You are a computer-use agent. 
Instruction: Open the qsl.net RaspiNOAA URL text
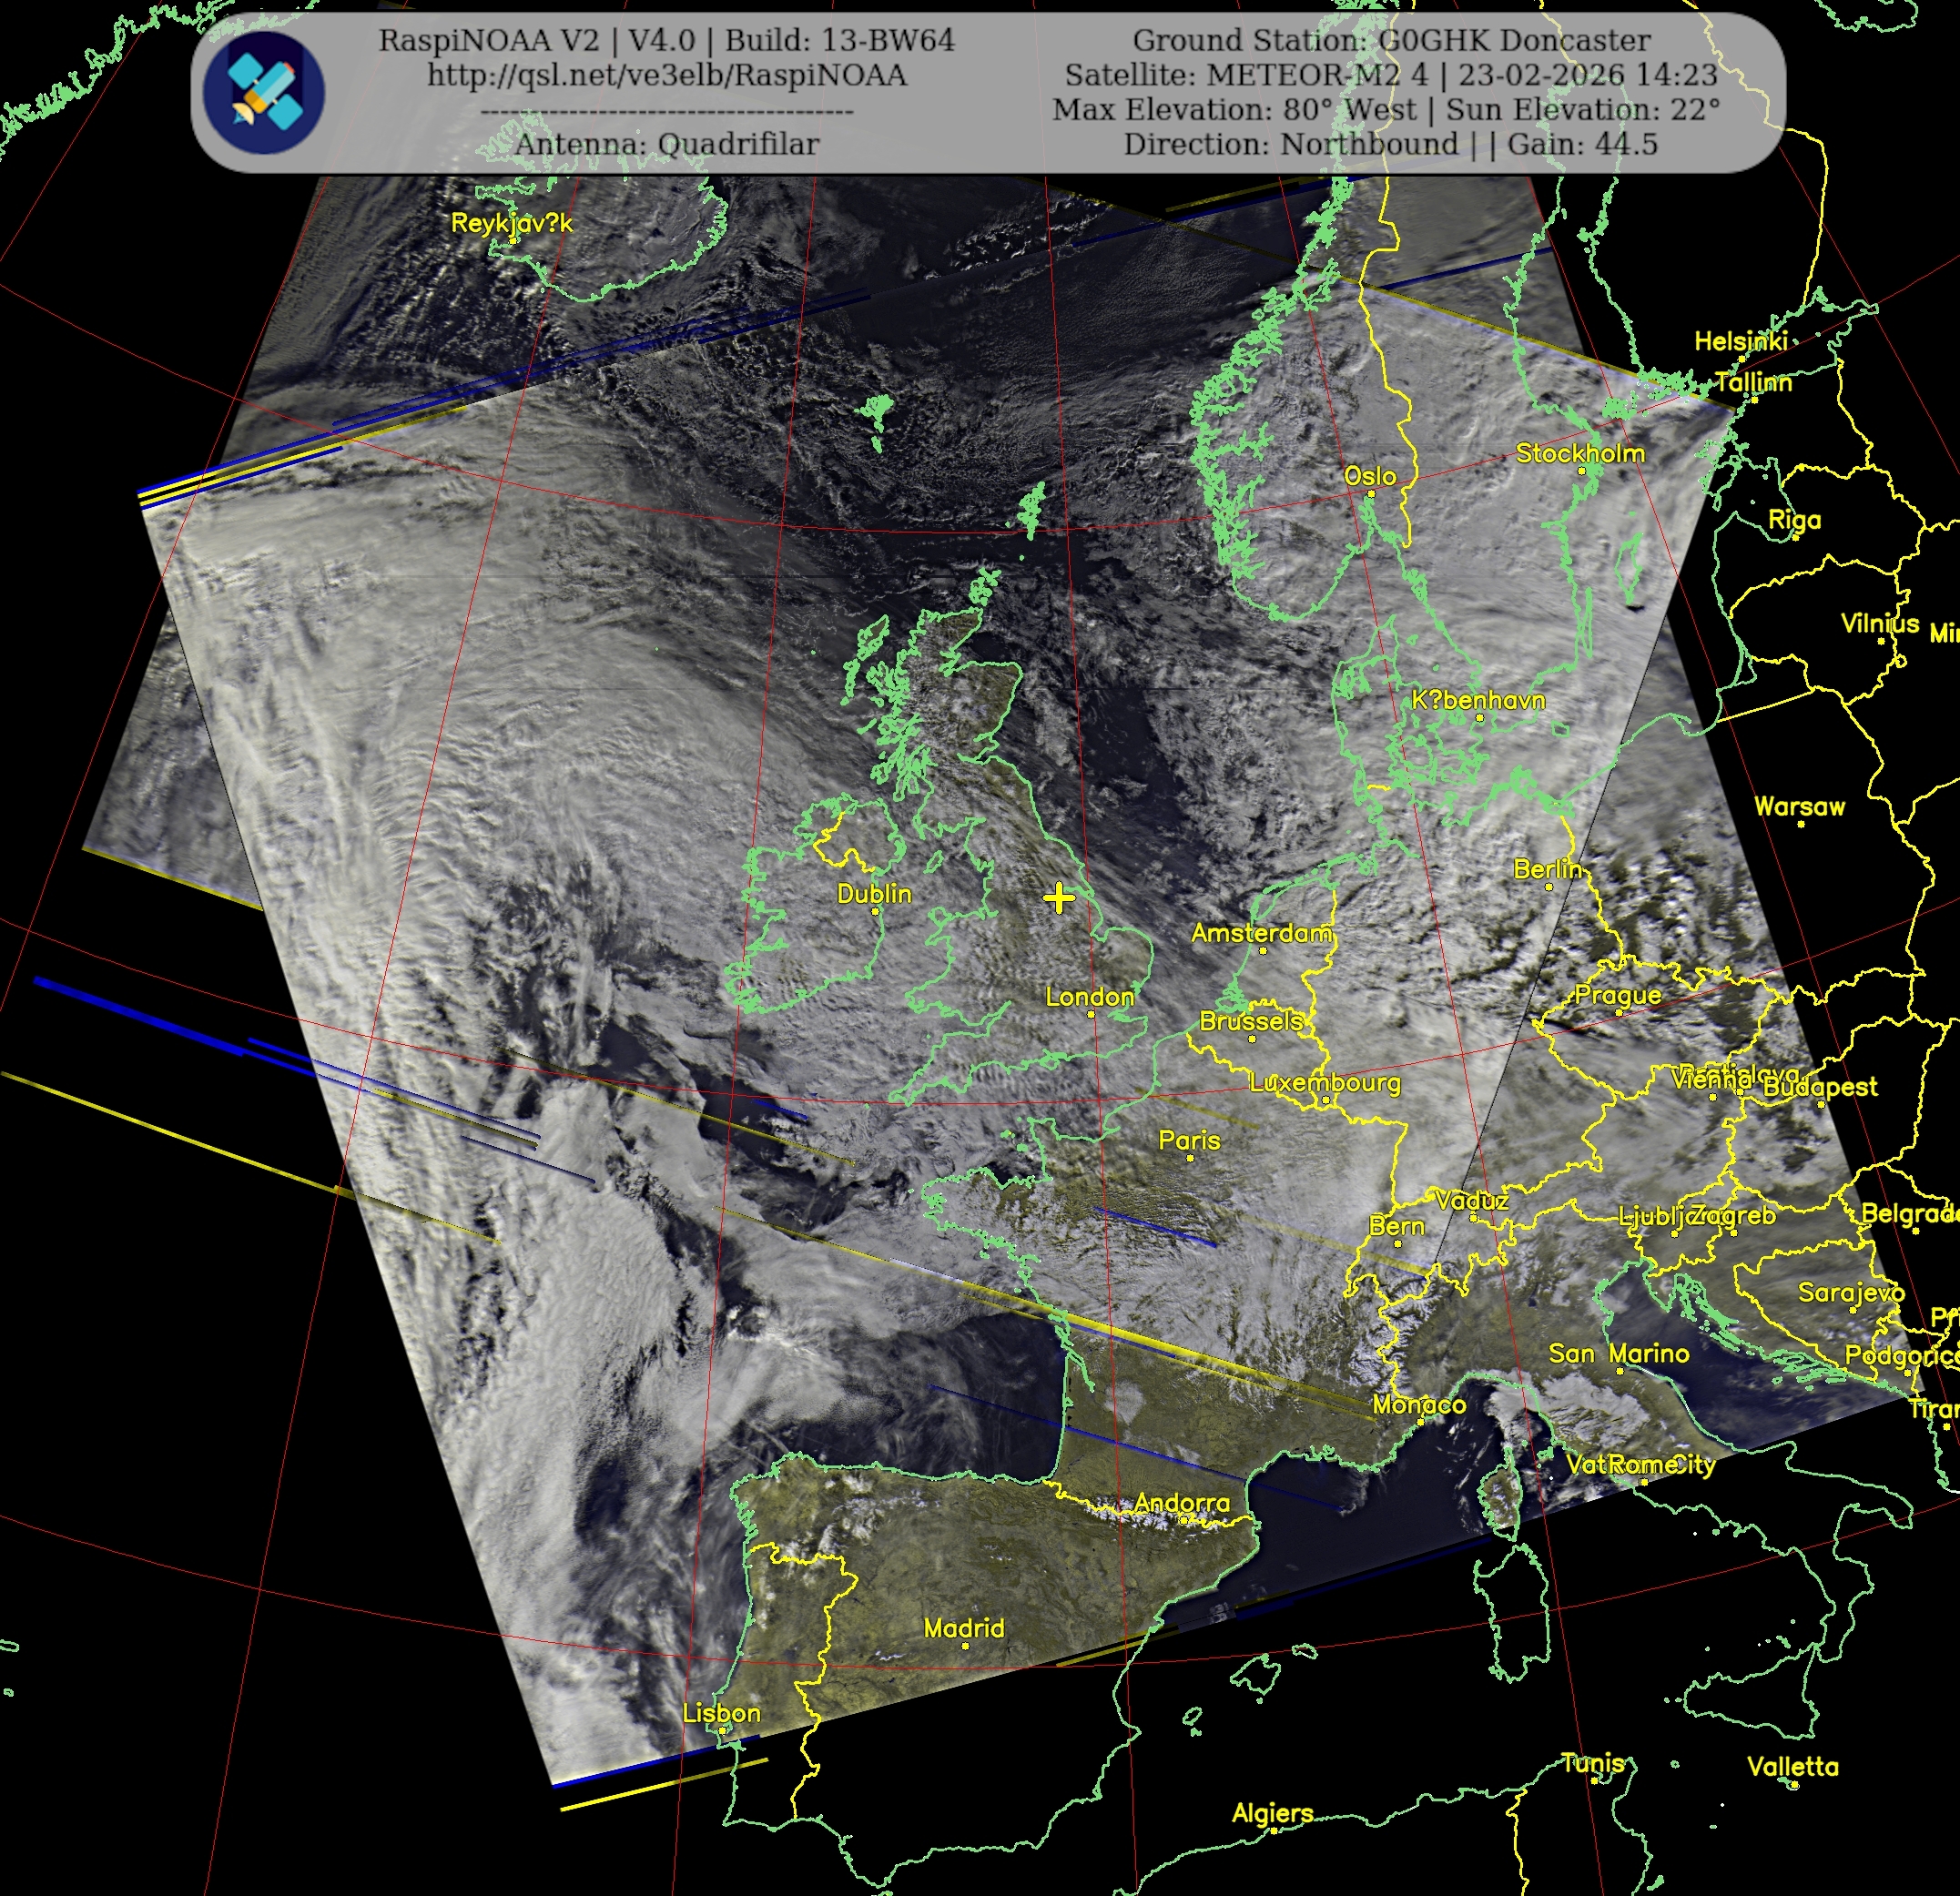(666, 75)
